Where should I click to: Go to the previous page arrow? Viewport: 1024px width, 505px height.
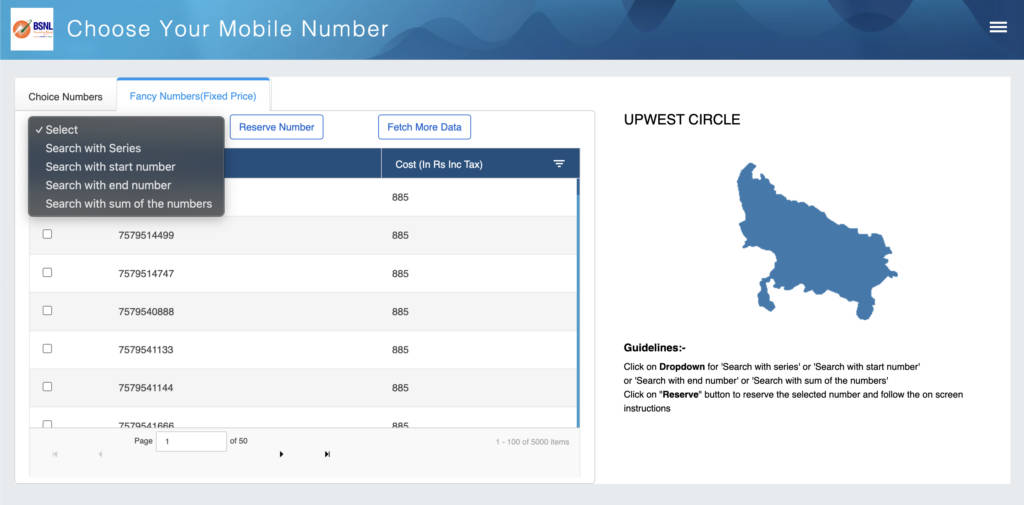point(100,454)
